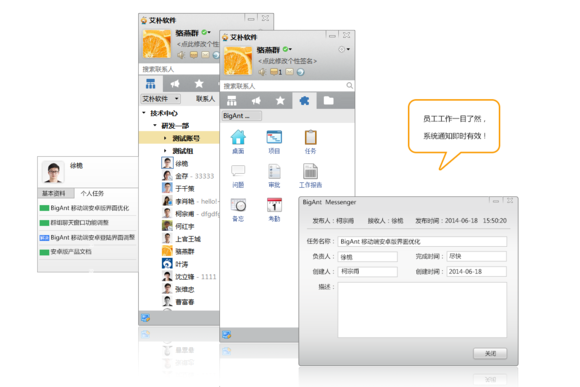Screen dimensions: 580x387
Task: Select the puzzle-piece plugins tab
Action: pyautogui.click(x=304, y=101)
